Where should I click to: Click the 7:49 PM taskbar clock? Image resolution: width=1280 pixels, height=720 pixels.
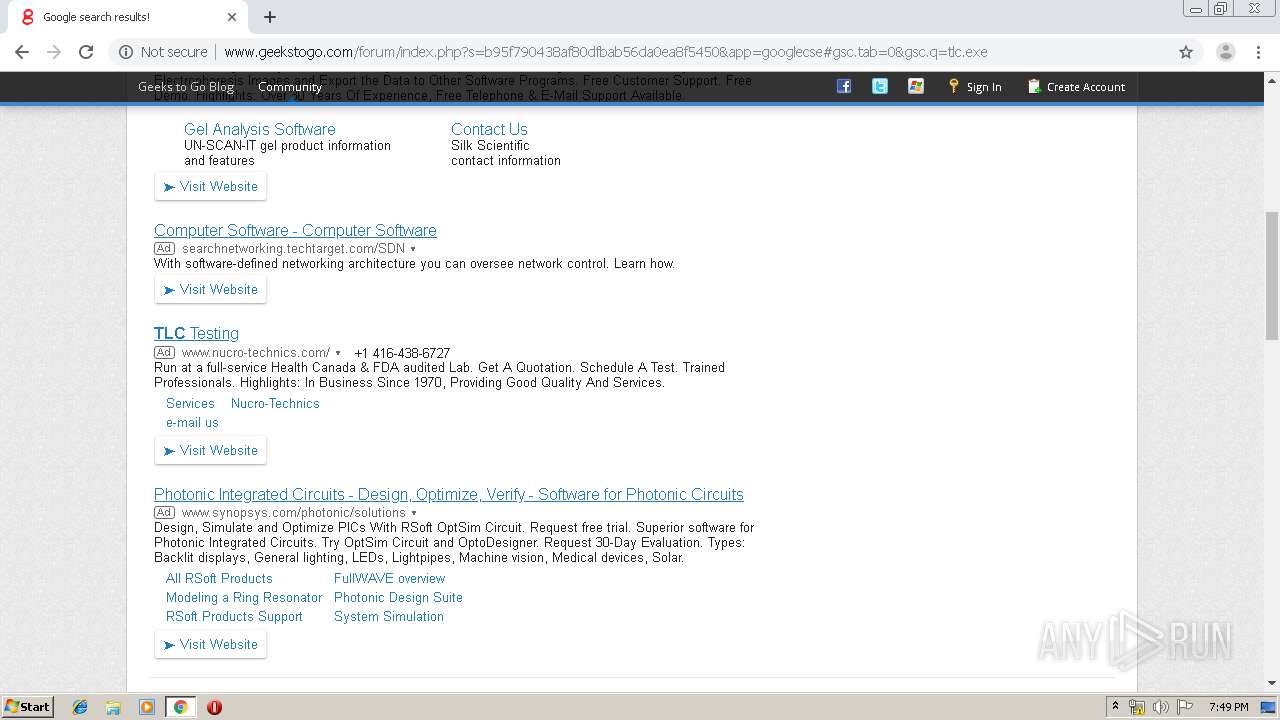tap(1229, 707)
